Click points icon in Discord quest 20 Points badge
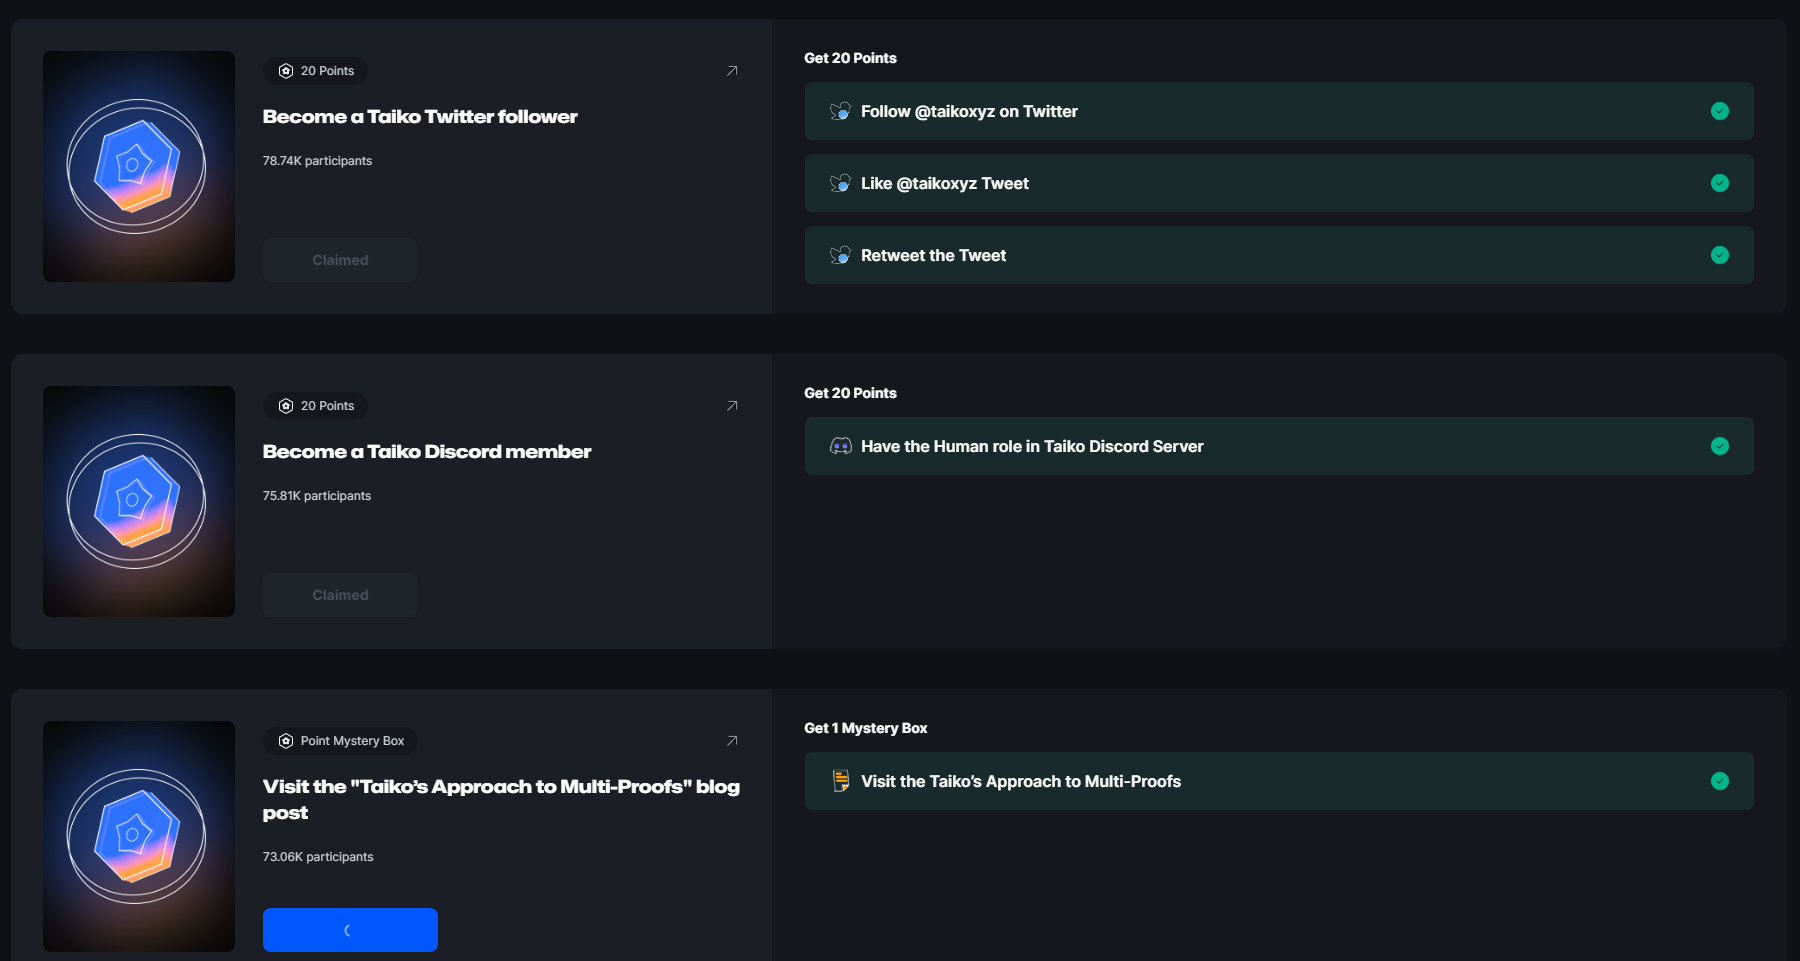Screen dimensions: 1800x961 click(x=286, y=406)
